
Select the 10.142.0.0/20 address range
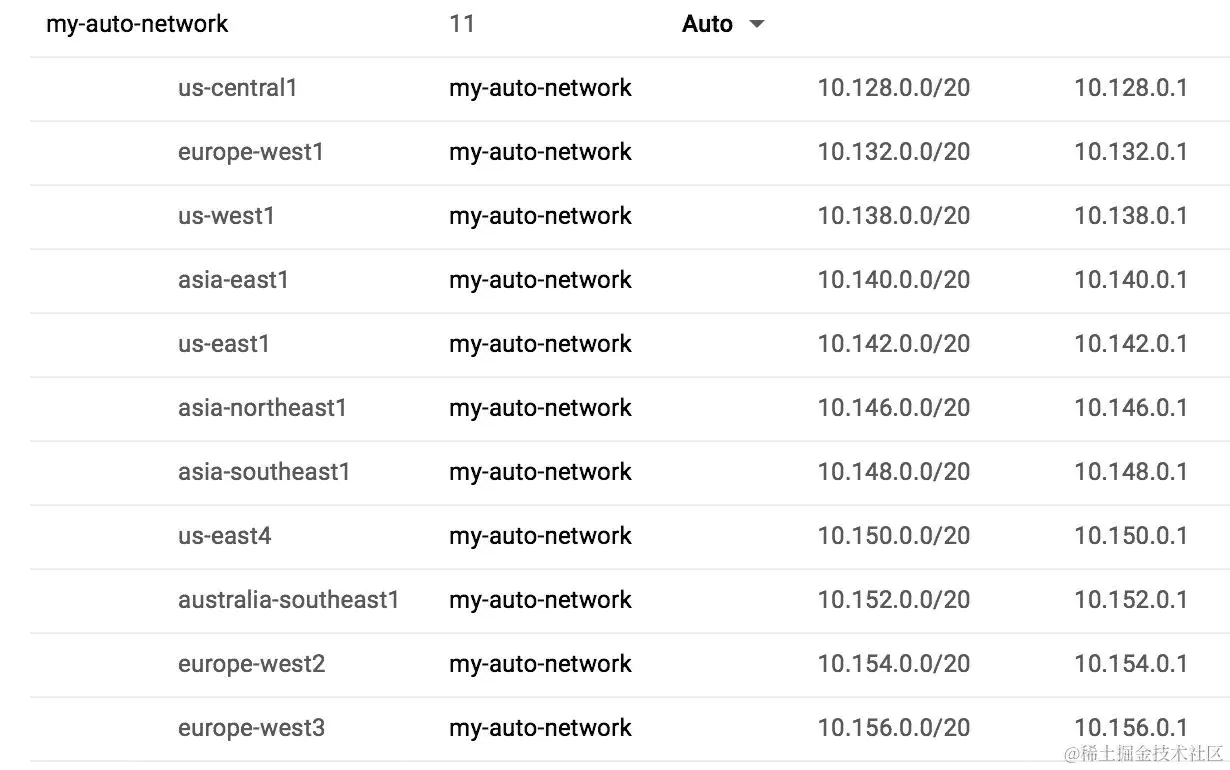(x=894, y=344)
